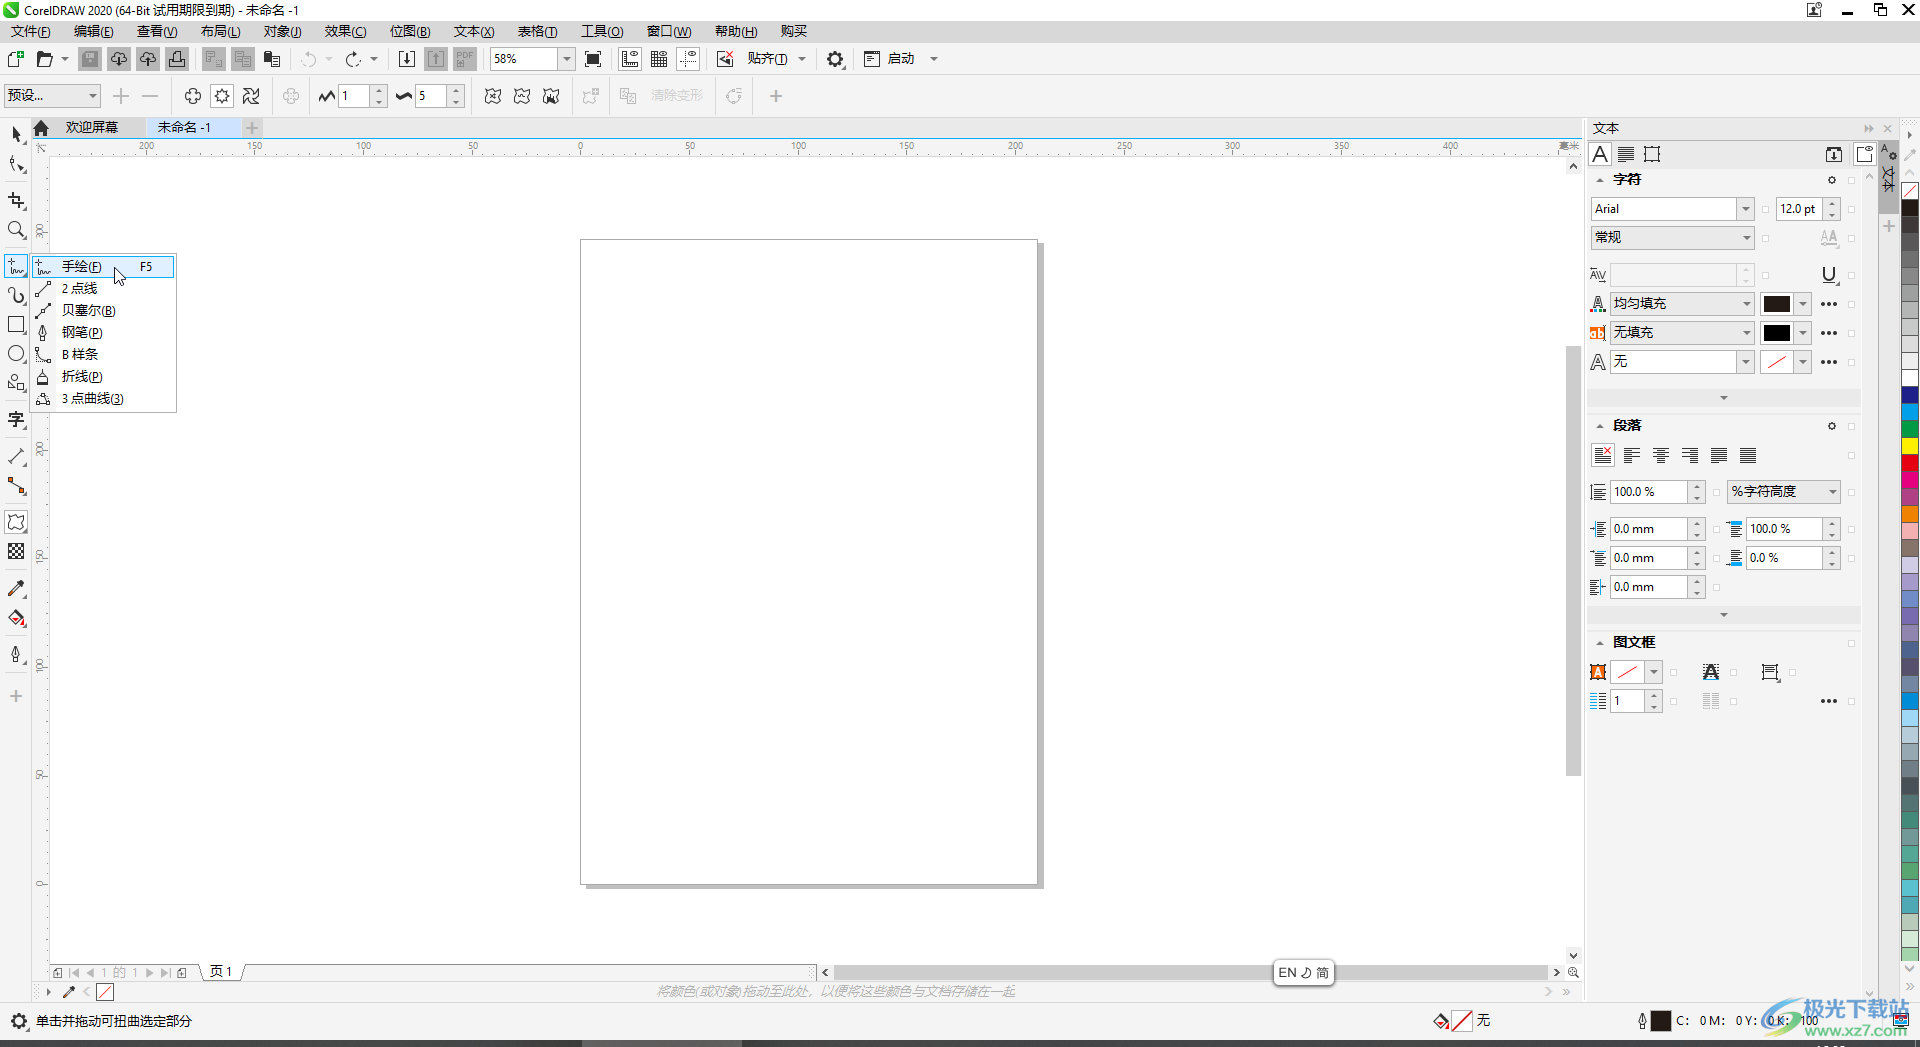This screenshot has width=1920, height=1047.
Task: Select the Interactive fill tool
Action: [x=16, y=618]
